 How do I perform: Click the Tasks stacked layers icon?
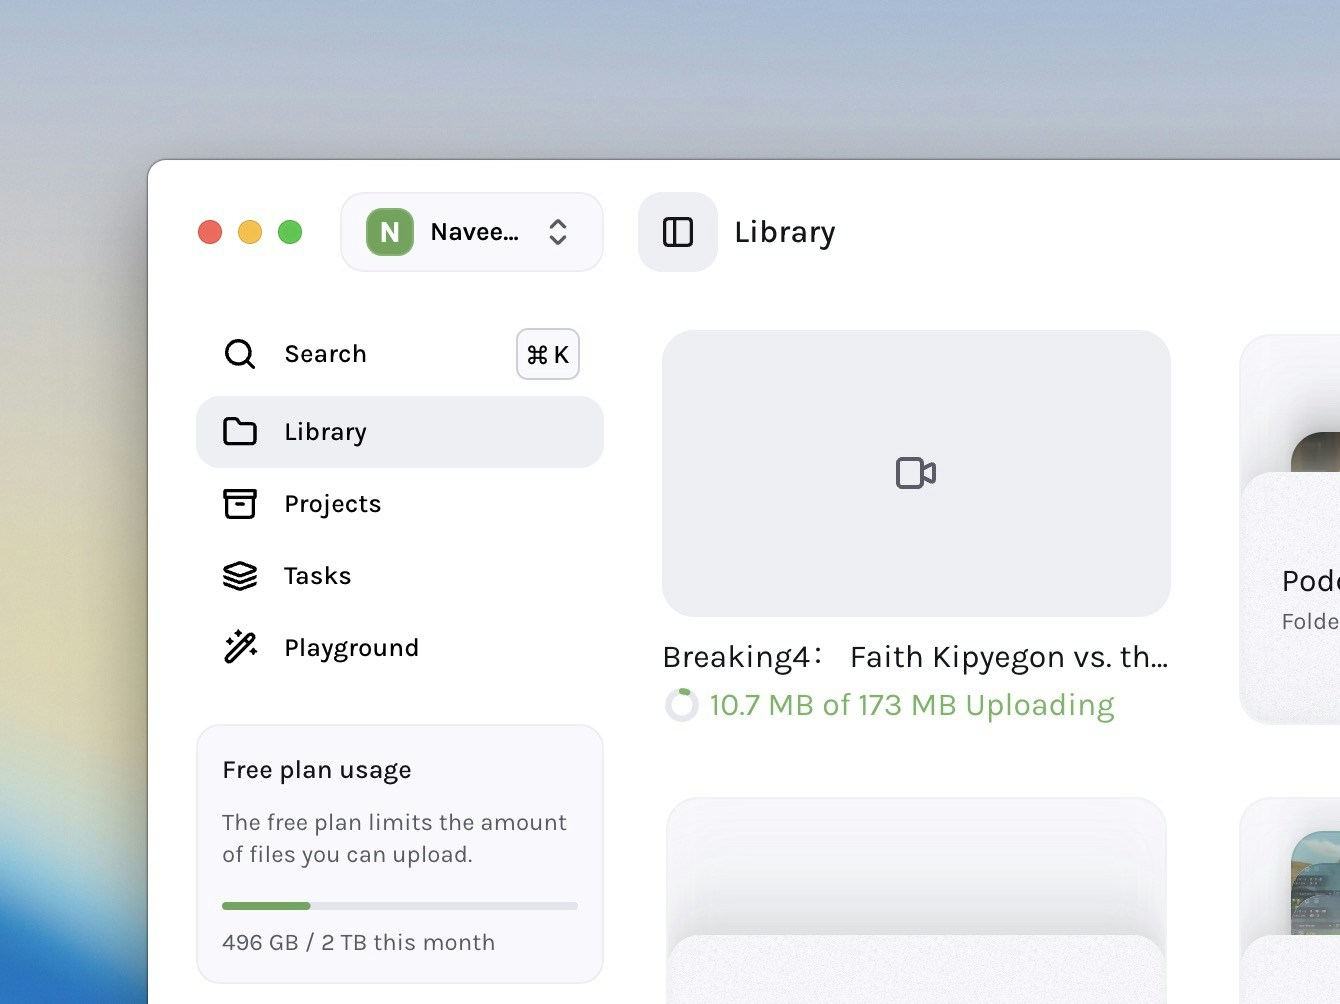(x=240, y=576)
